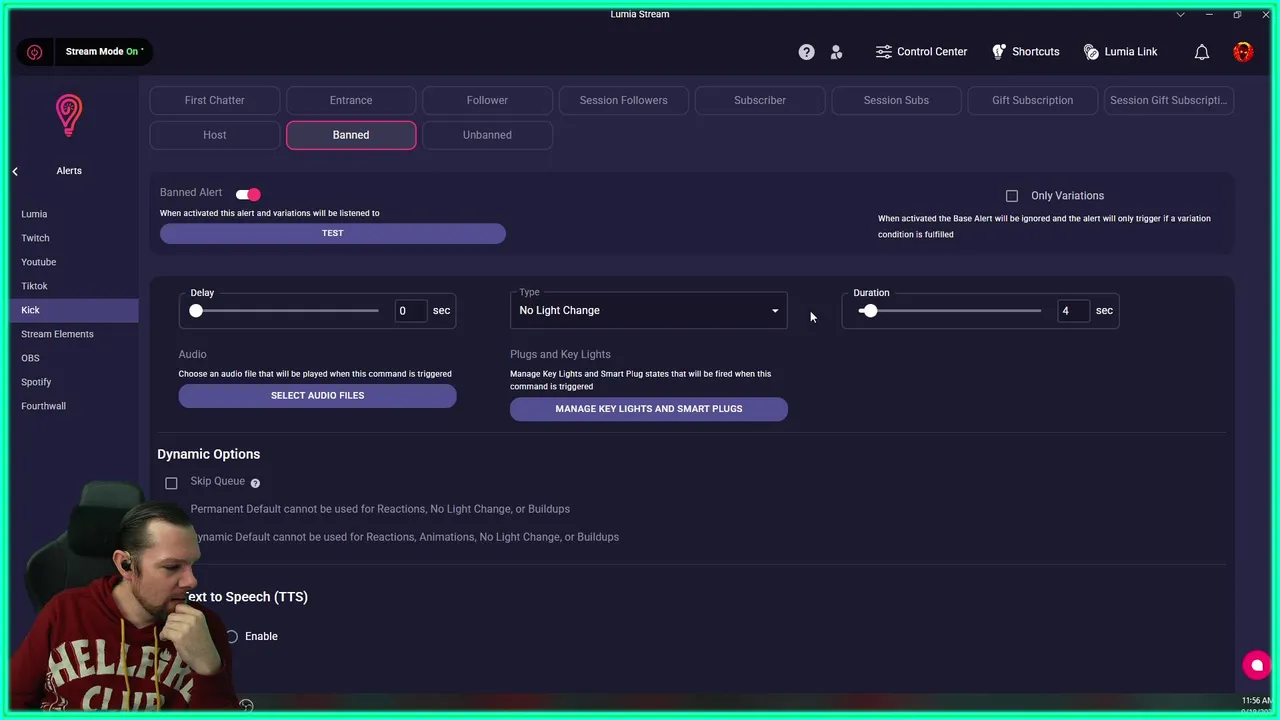Image resolution: width=1280 pixels, height=720 pixels.
Task: Select the Session Followers tab
Action: 624,100
